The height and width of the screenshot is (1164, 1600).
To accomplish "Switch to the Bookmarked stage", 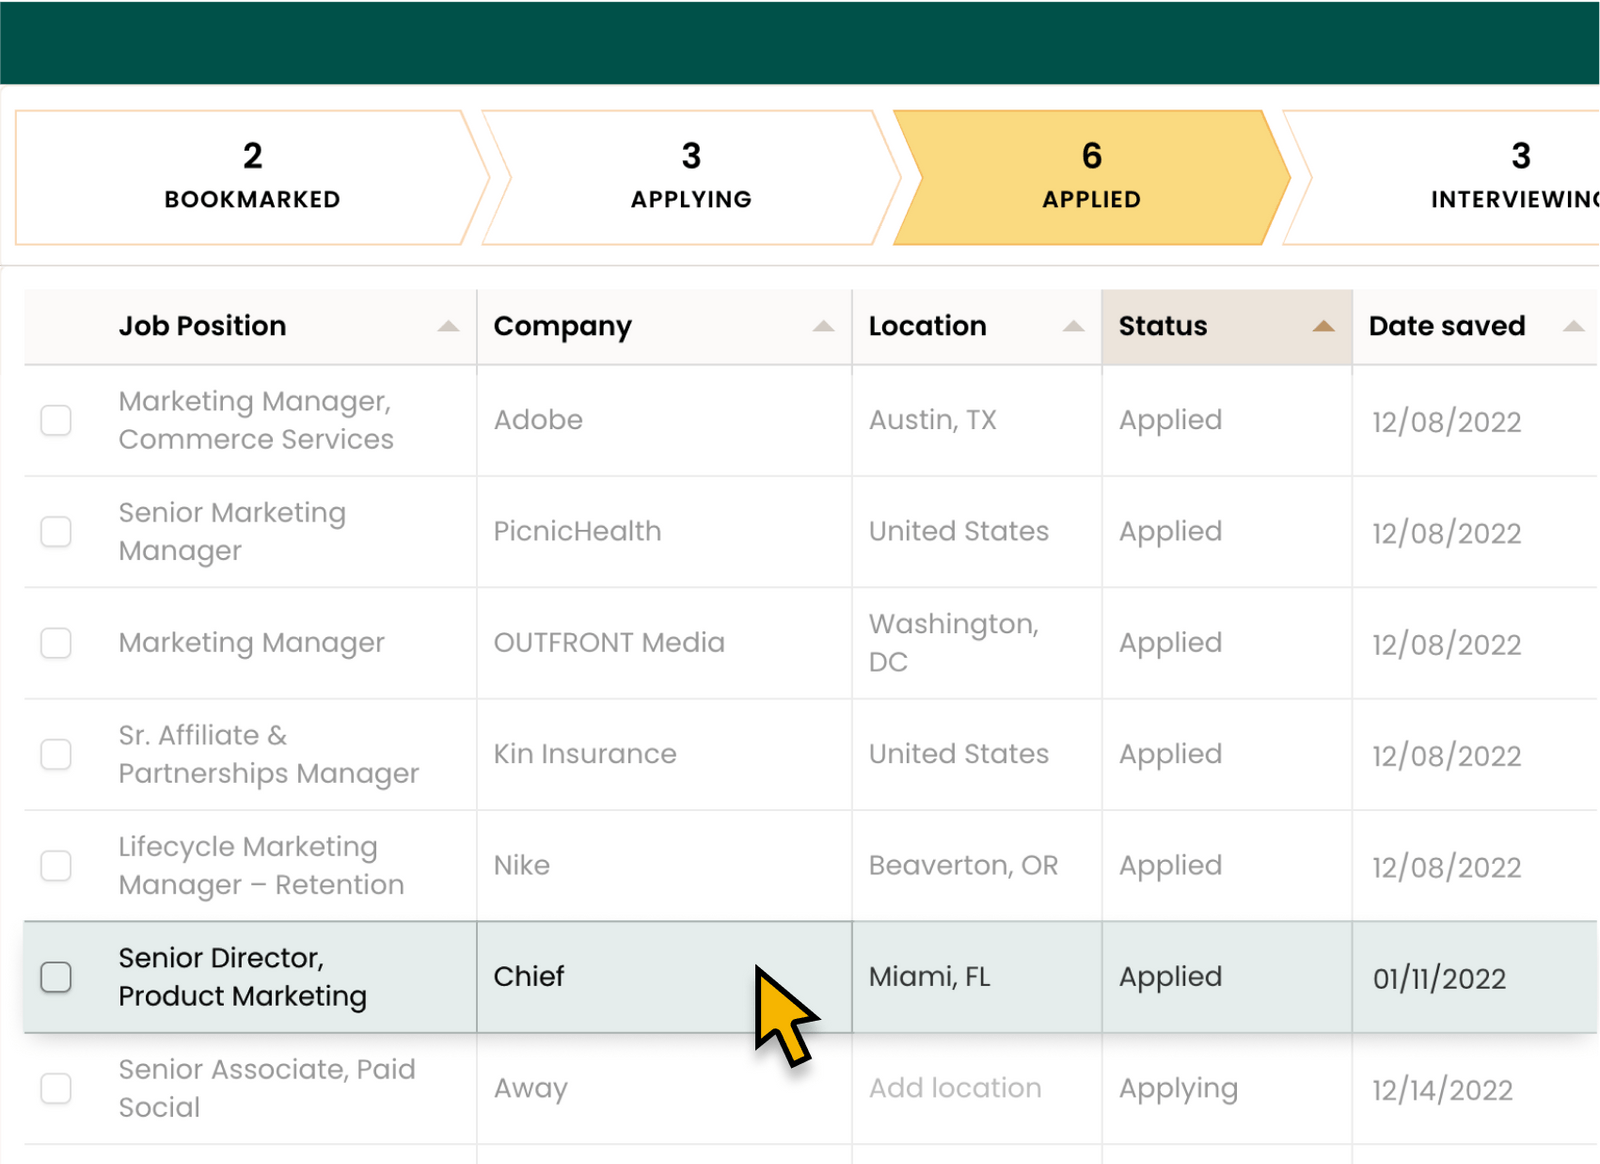I will 252,176.
